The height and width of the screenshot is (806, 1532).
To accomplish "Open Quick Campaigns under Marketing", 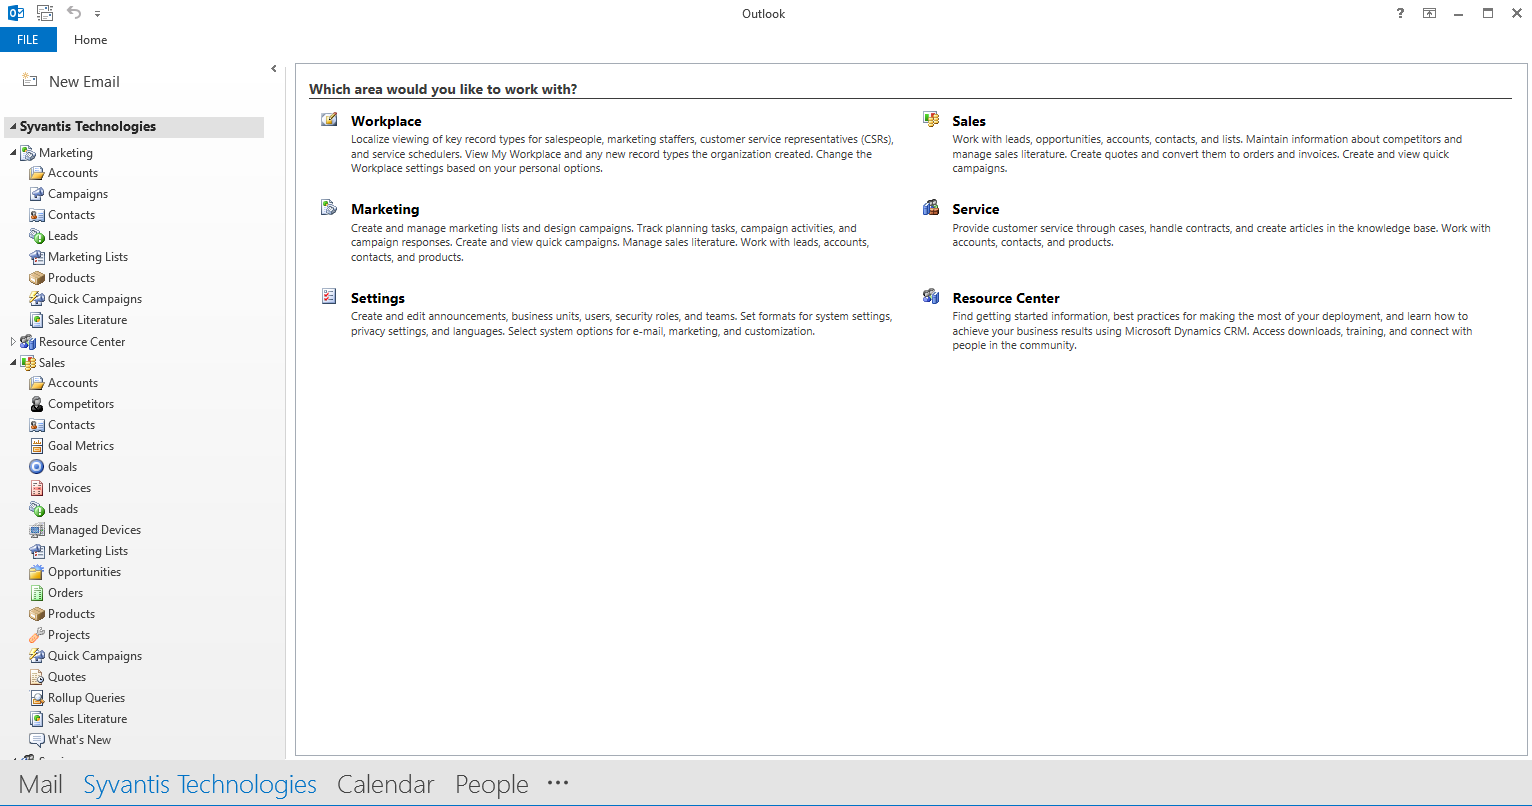I will [x=95, y=299].
